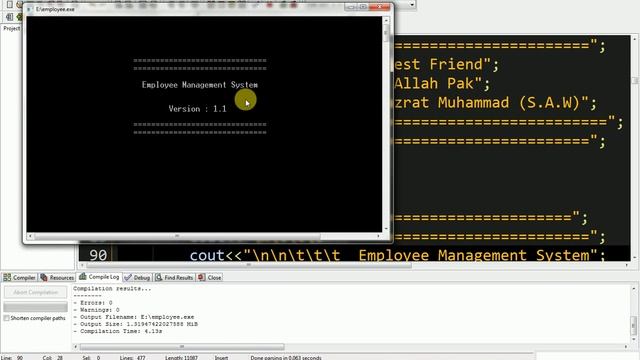Maximize the employee.exe console window
Viewport: 640px width, 360px height.
pos(362,7)
